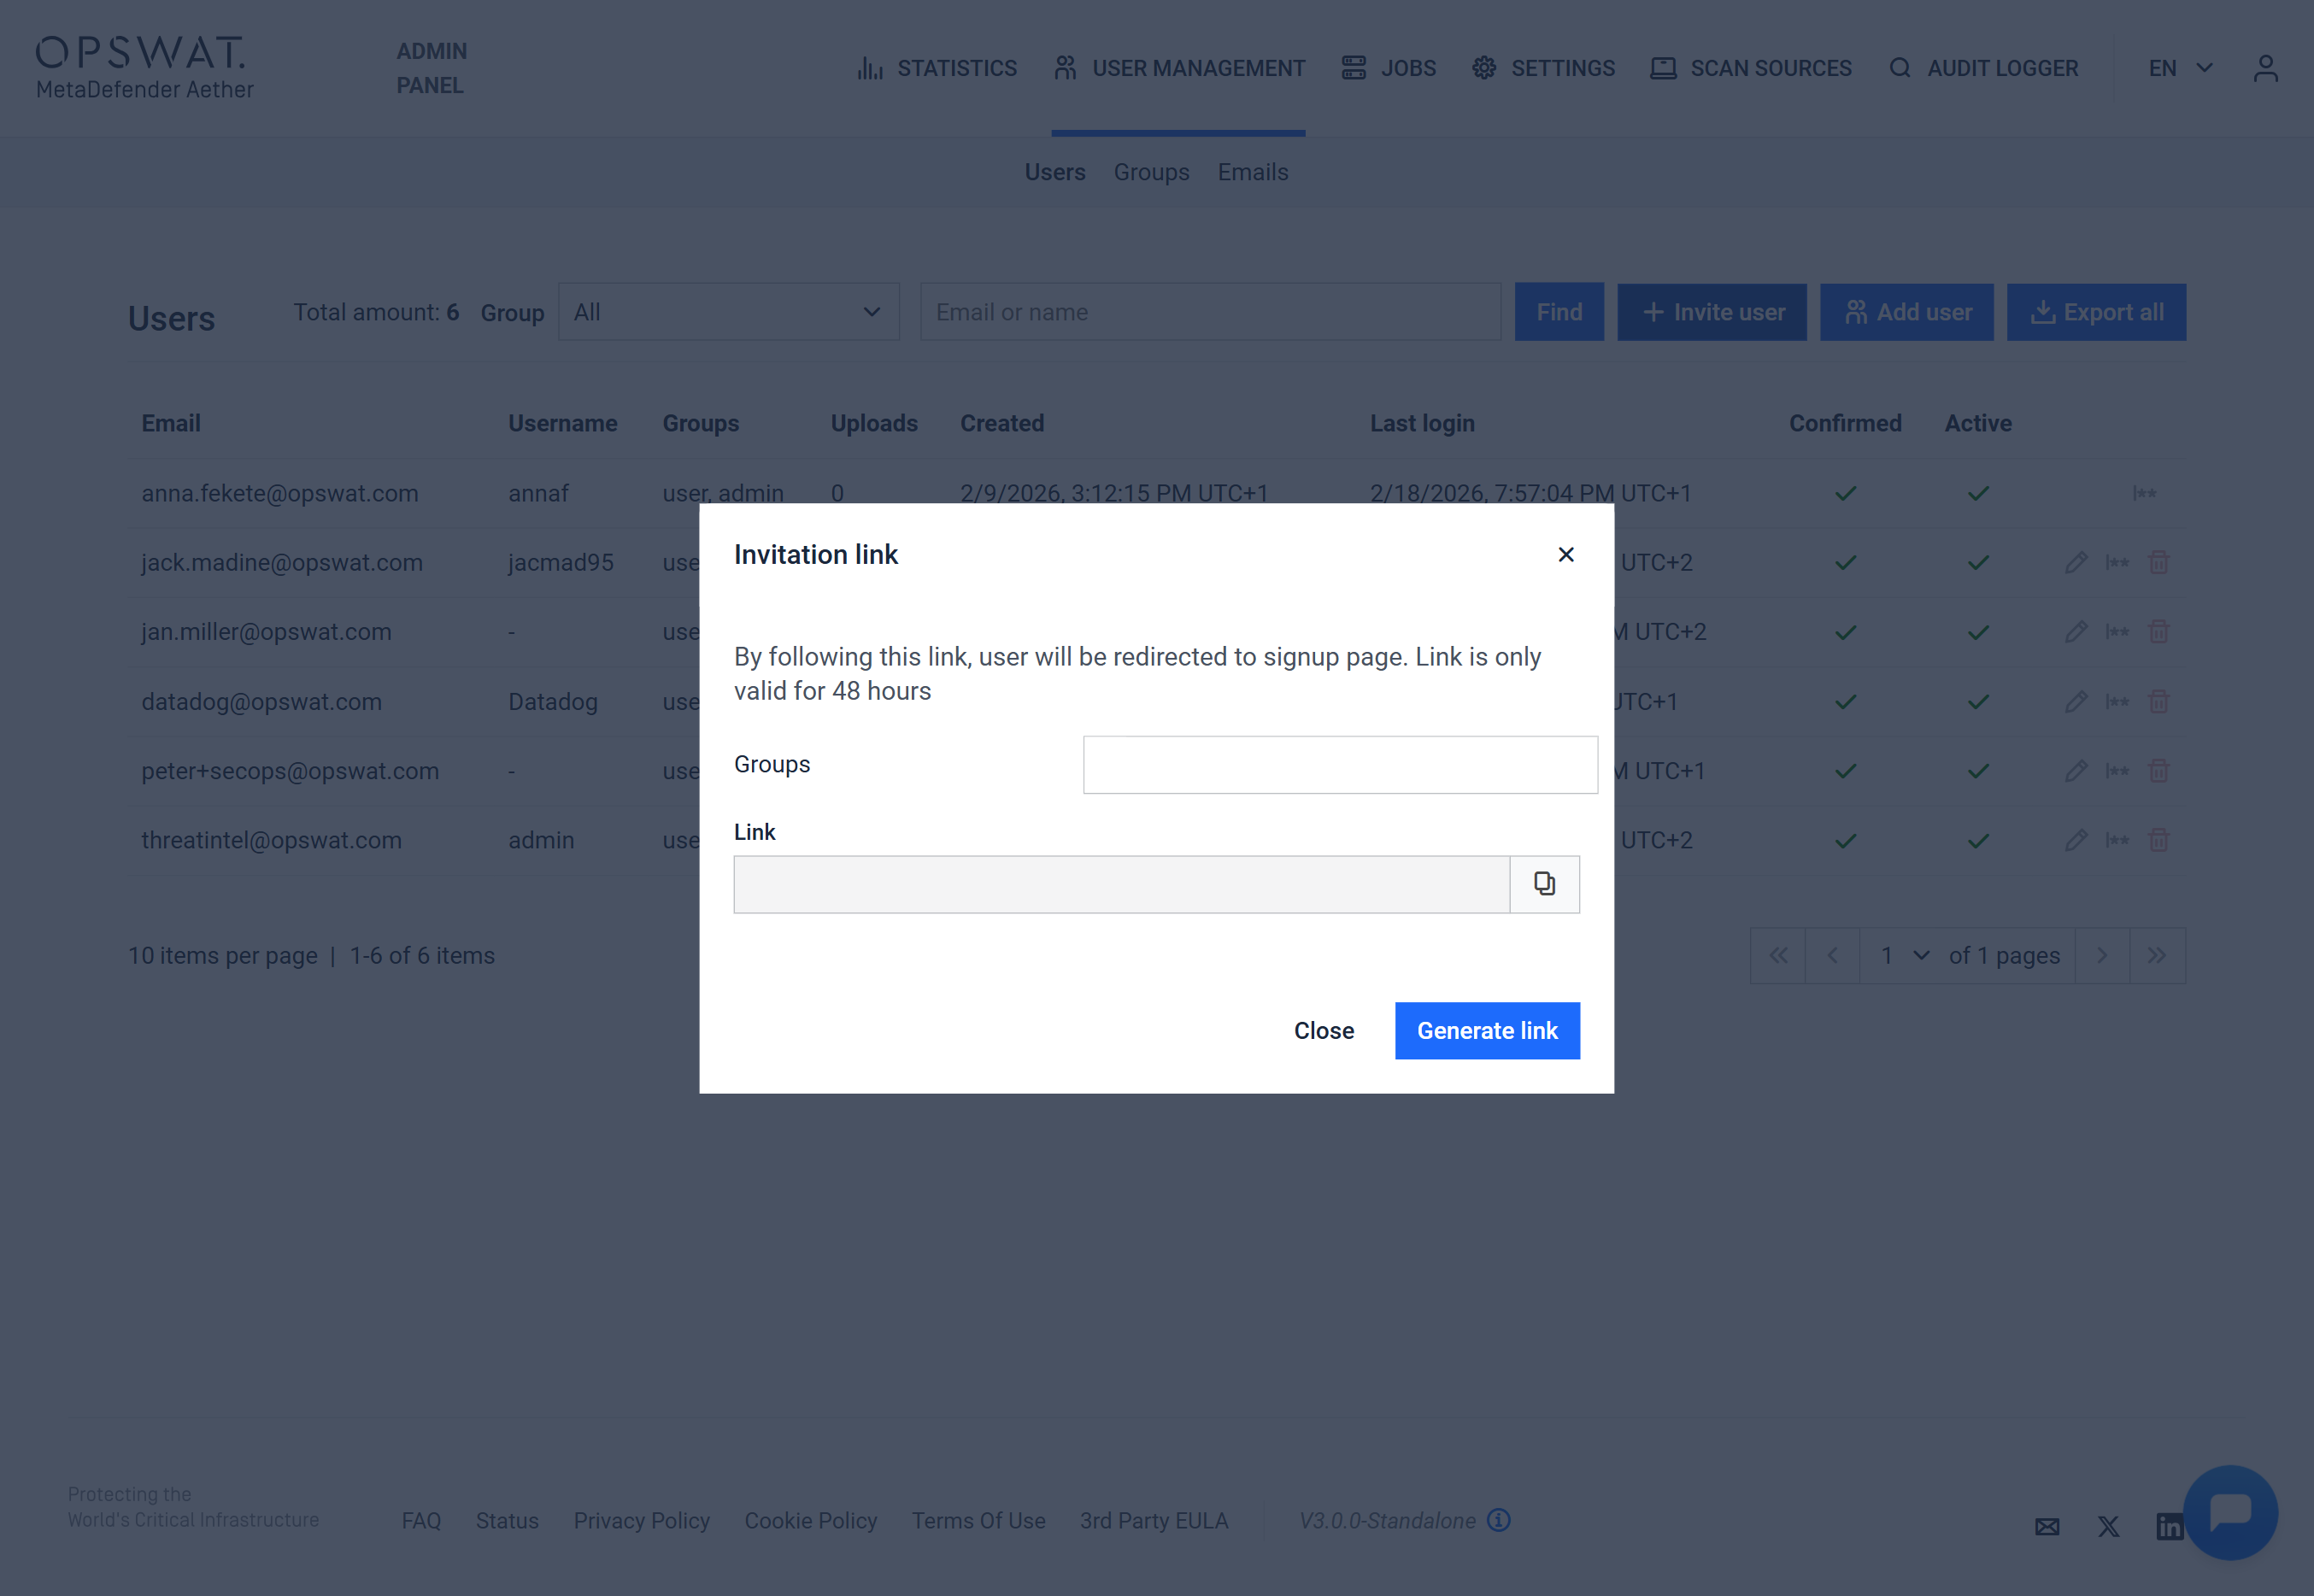
Task: Go to the Settings menu item
Action: [x=1543, y=68]
